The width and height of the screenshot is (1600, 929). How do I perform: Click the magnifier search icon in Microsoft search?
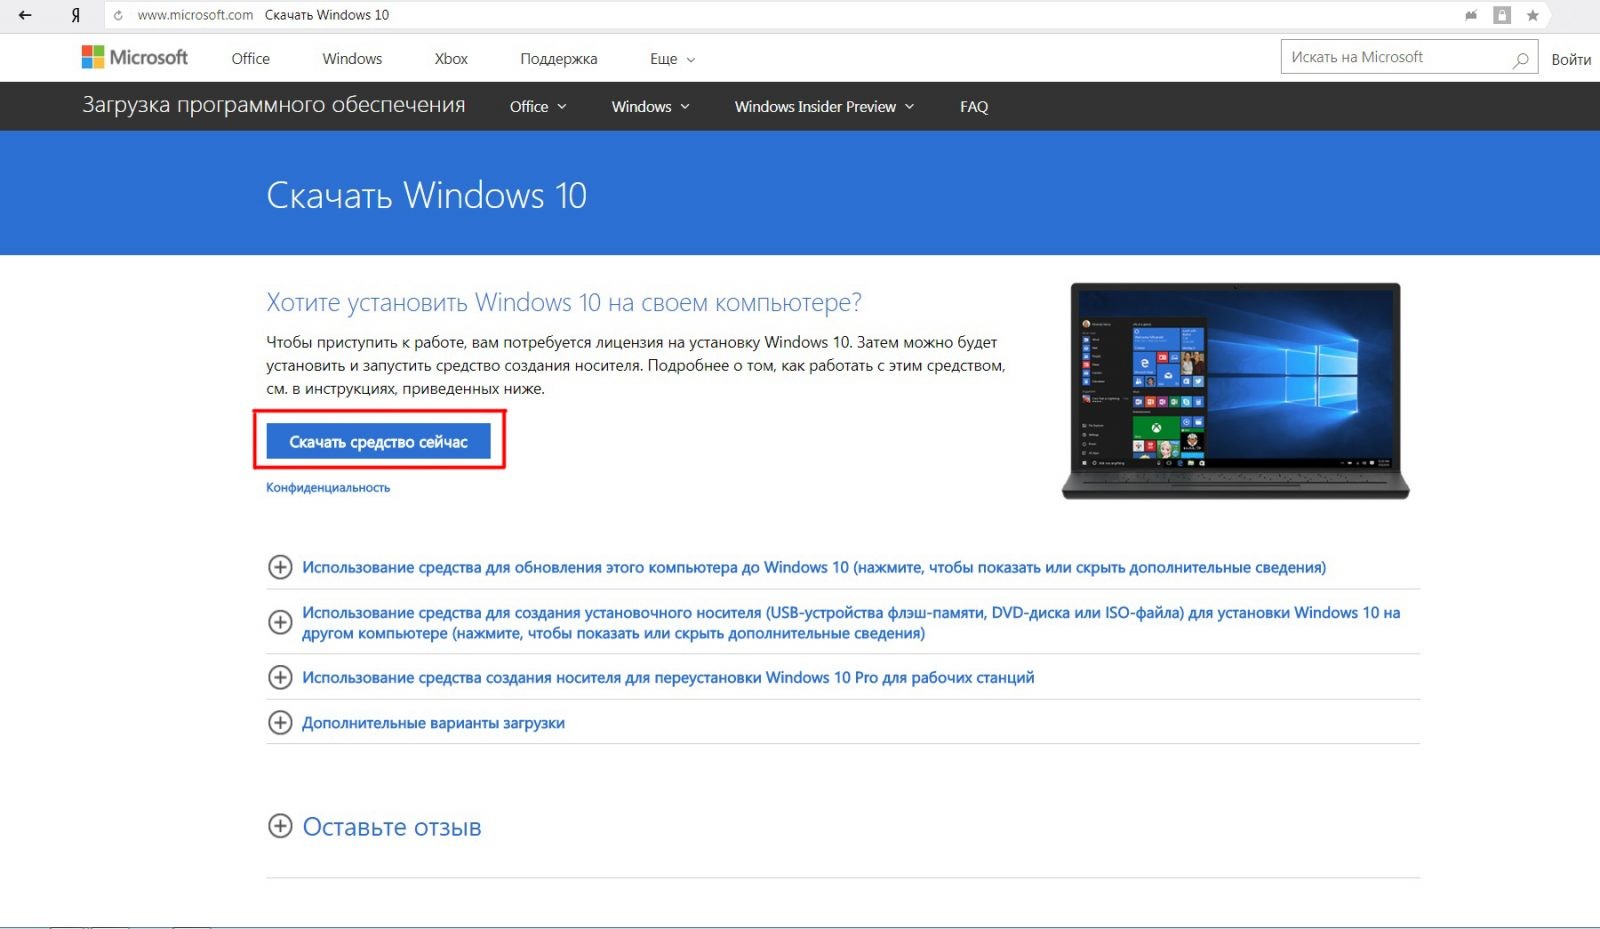click(x=1520, y=59)
